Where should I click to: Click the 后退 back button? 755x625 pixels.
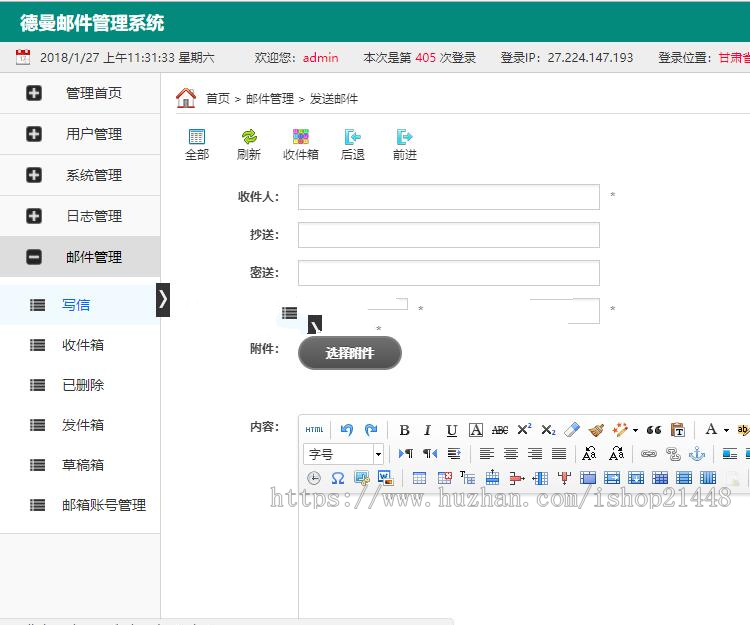(x=352, y=144)
